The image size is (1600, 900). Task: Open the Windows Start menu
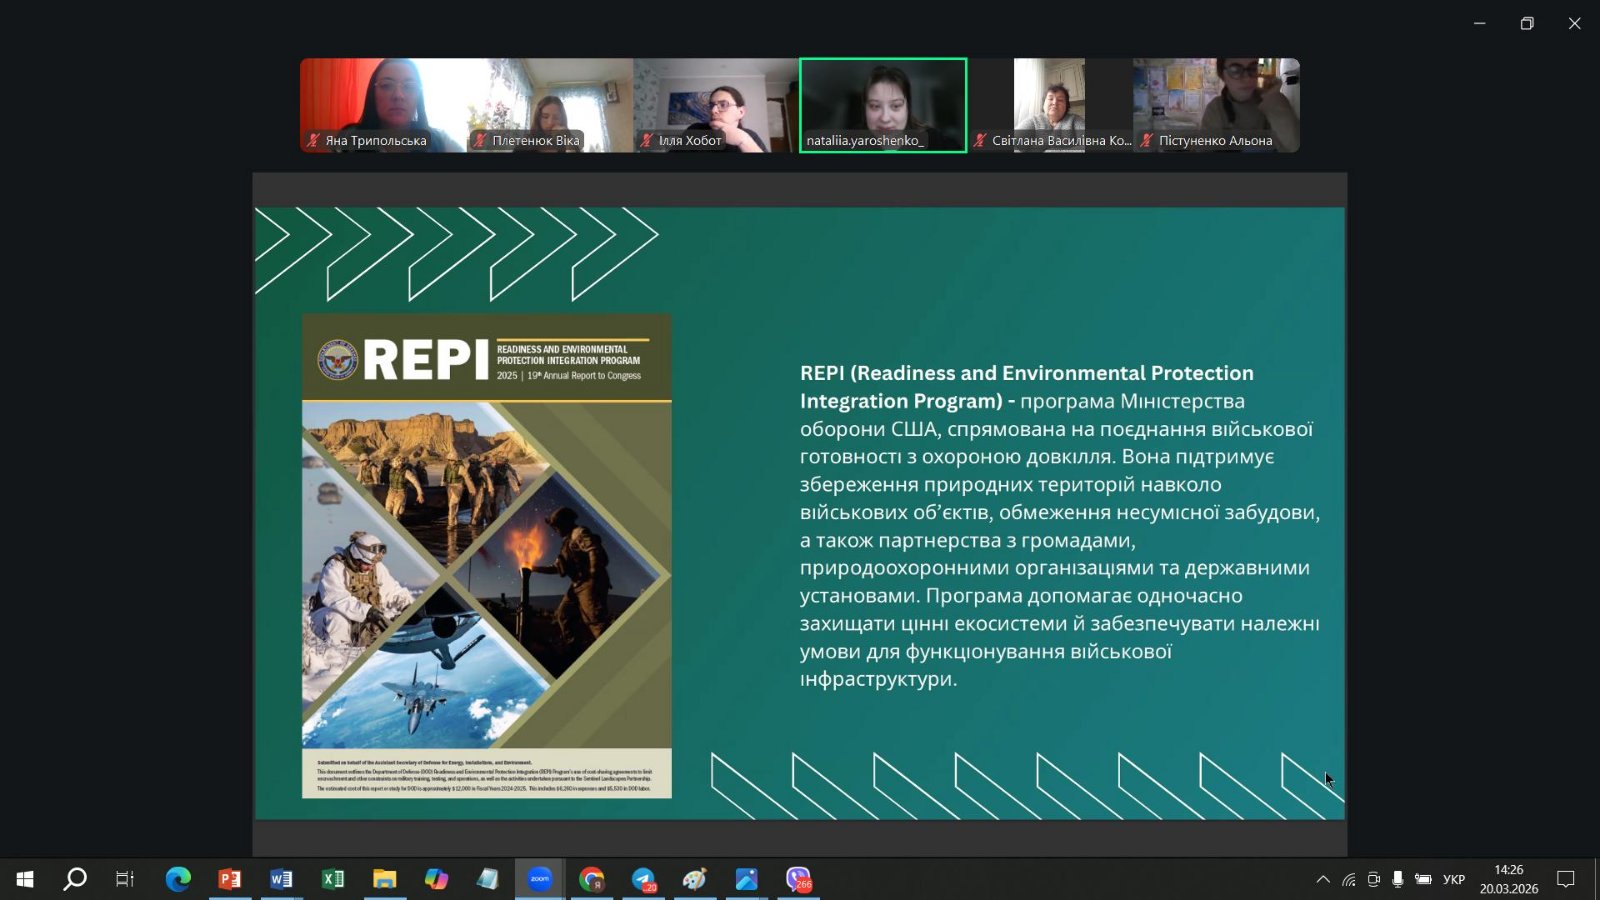(25, 879)
